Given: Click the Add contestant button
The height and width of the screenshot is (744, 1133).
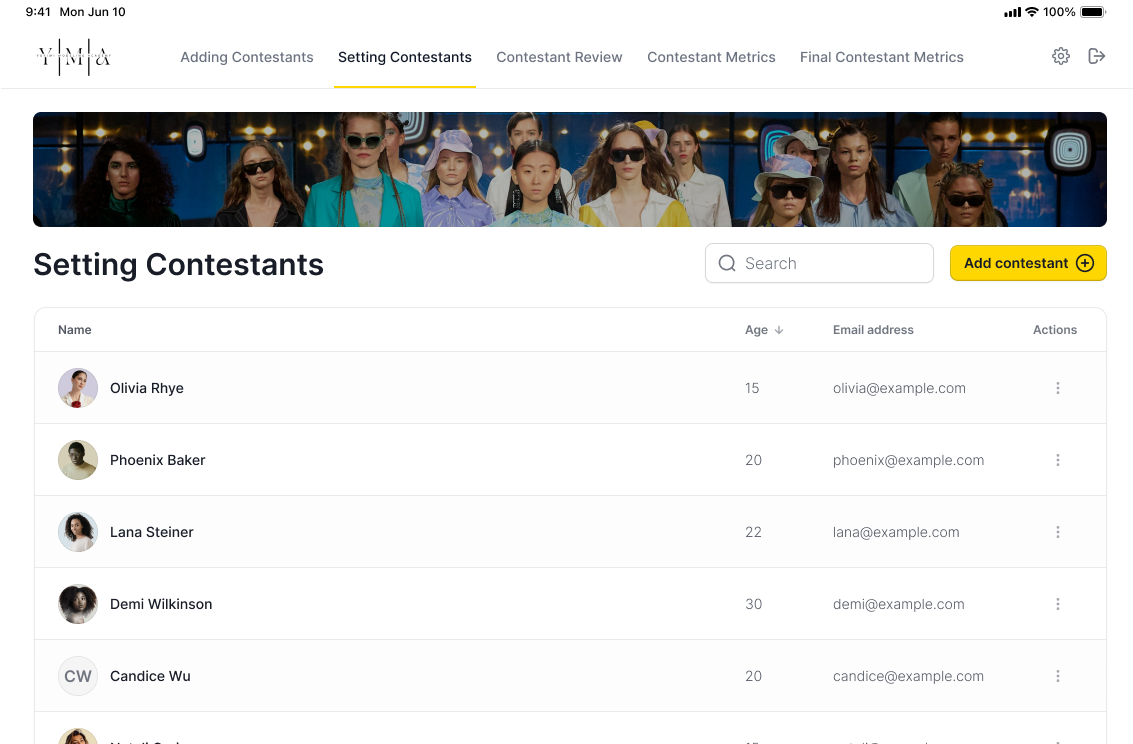Looking at the screenshot, I should [x=1028, y=263].
